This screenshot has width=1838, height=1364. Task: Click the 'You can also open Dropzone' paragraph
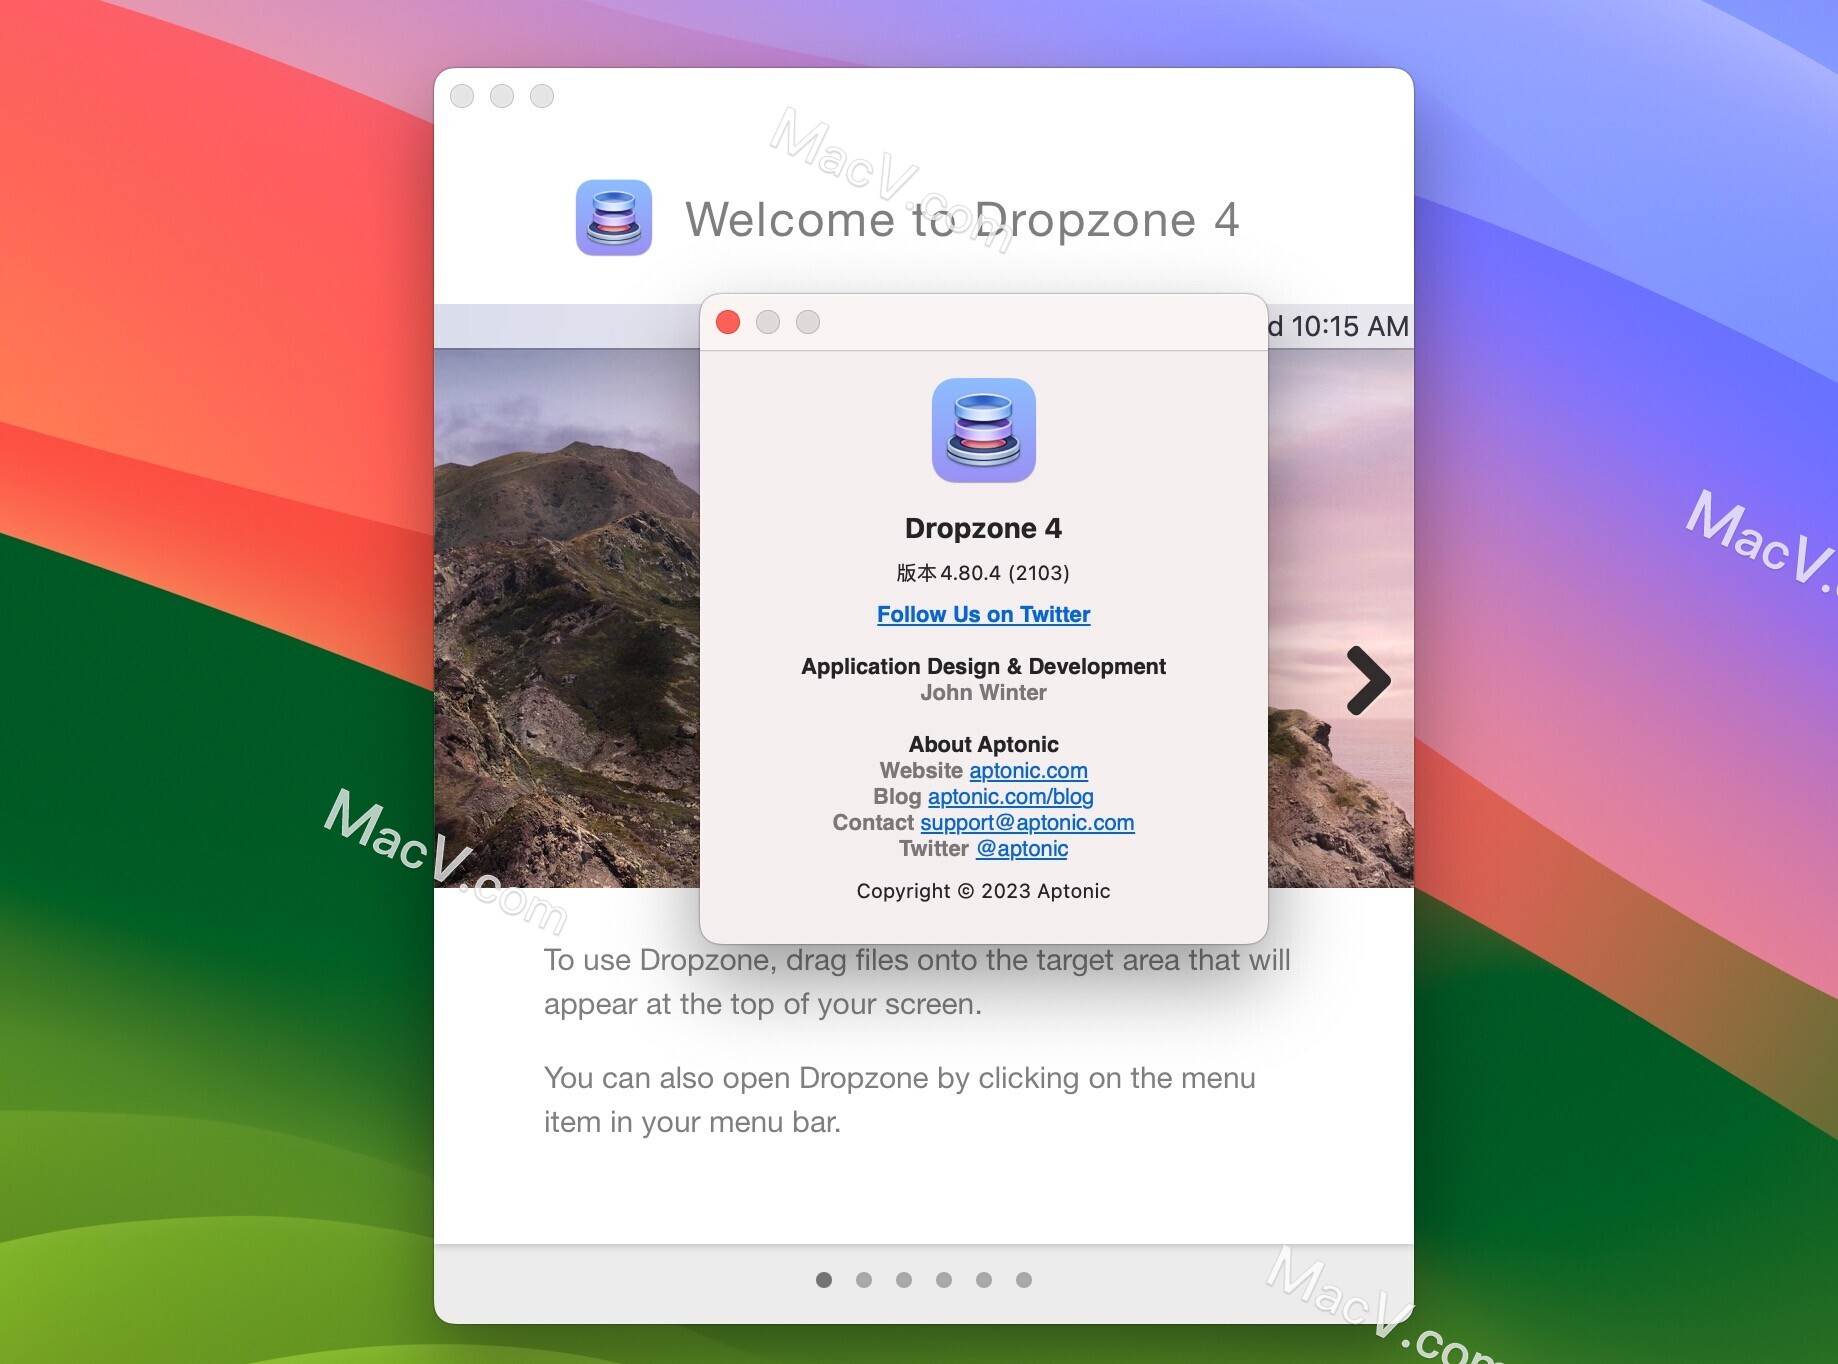pos(899,1100)
